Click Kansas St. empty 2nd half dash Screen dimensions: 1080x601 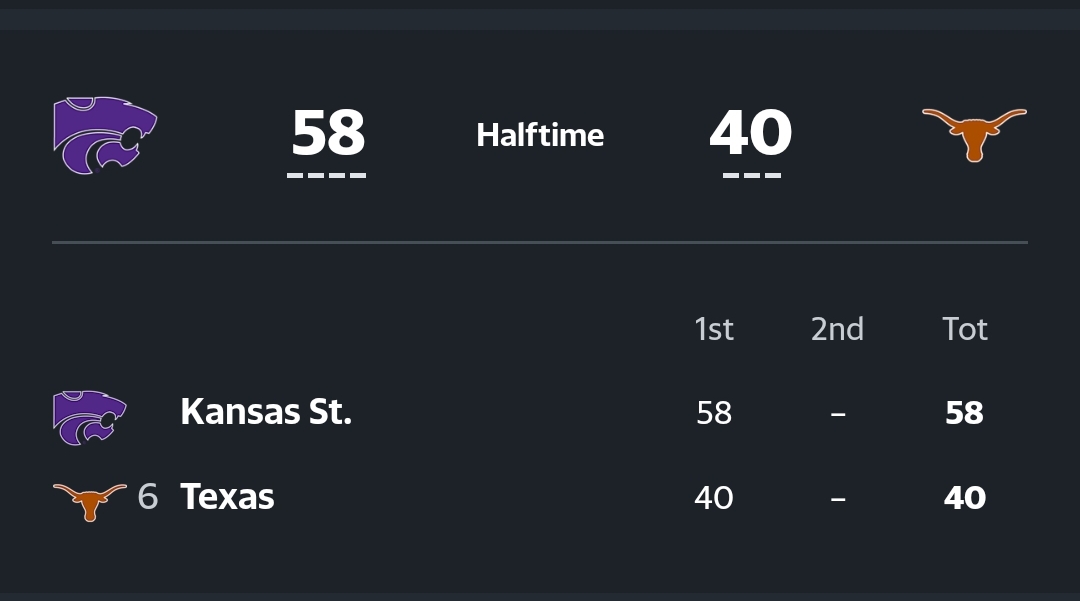pos(838,413)
